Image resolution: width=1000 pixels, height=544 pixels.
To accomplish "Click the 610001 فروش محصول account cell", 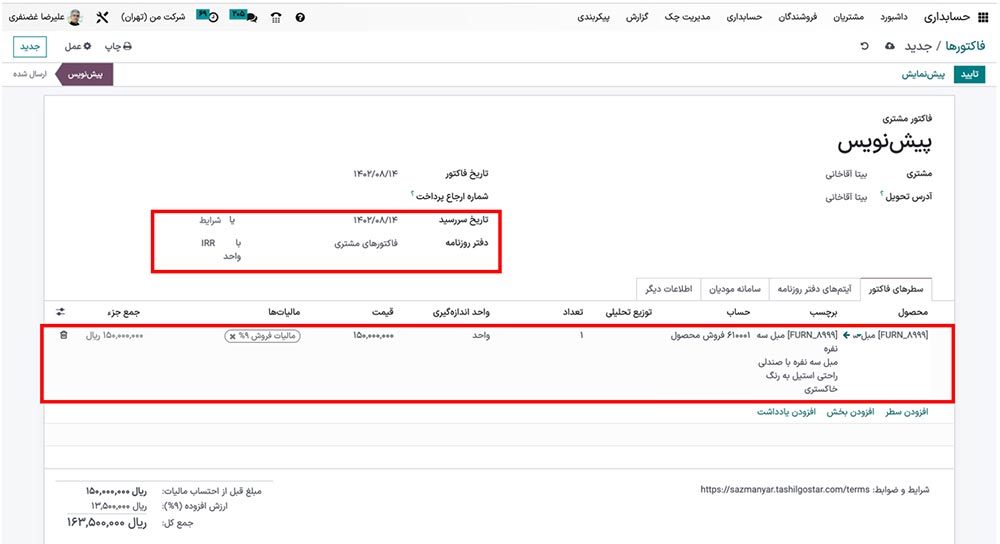I will click(710, 335).
